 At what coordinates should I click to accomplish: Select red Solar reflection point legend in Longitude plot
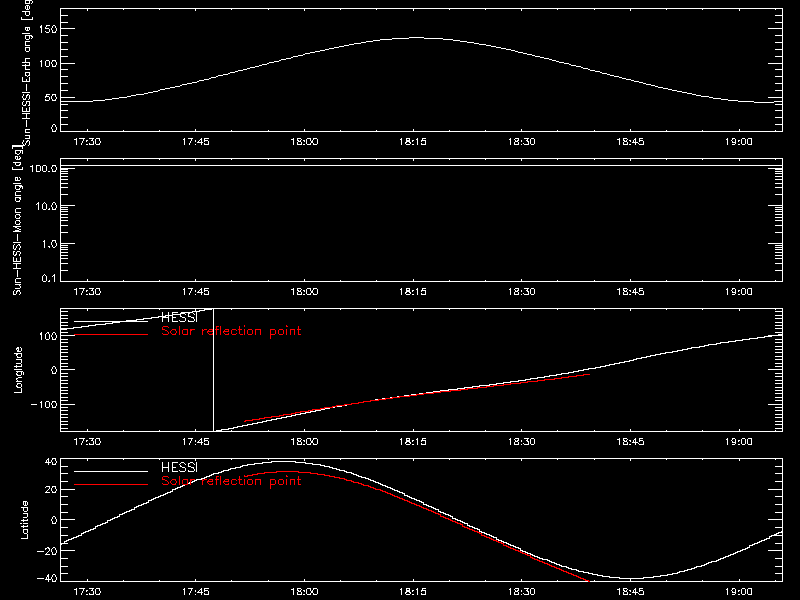[x=231, y=331]
